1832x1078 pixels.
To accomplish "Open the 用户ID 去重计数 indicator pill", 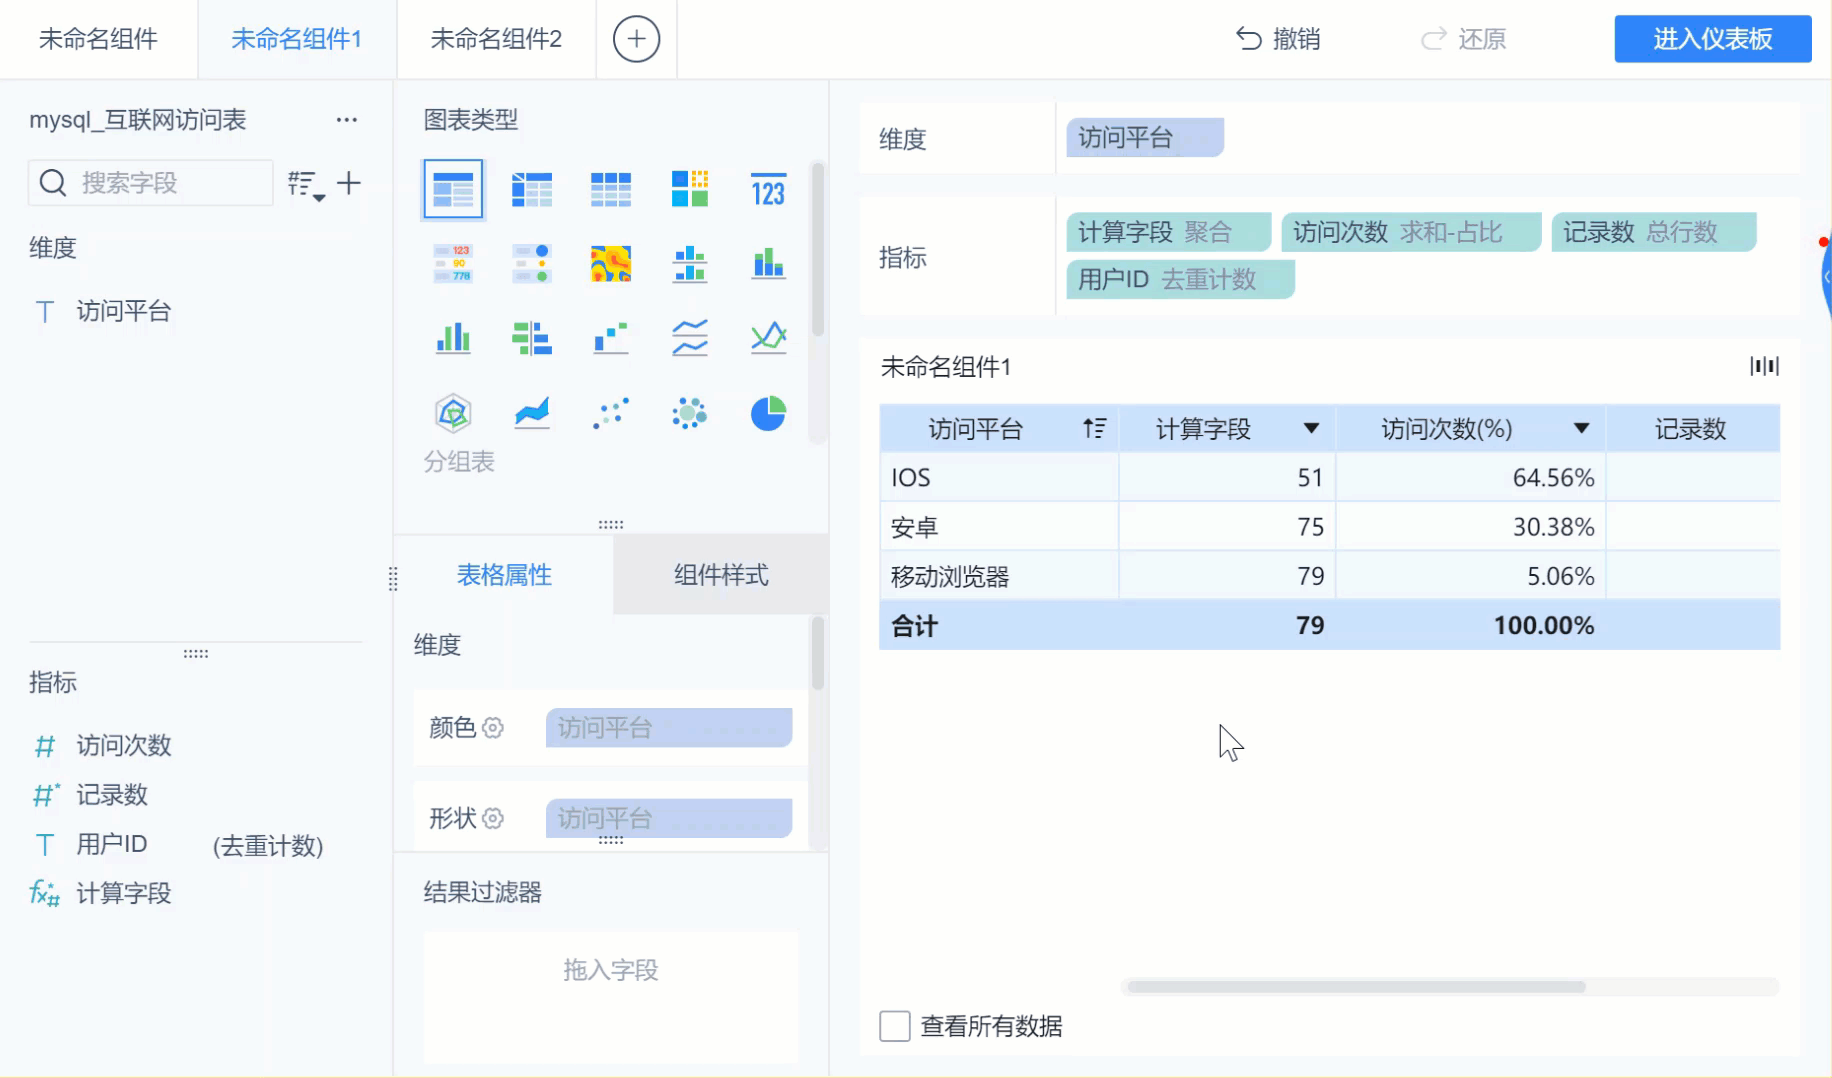I will 1180,279.
